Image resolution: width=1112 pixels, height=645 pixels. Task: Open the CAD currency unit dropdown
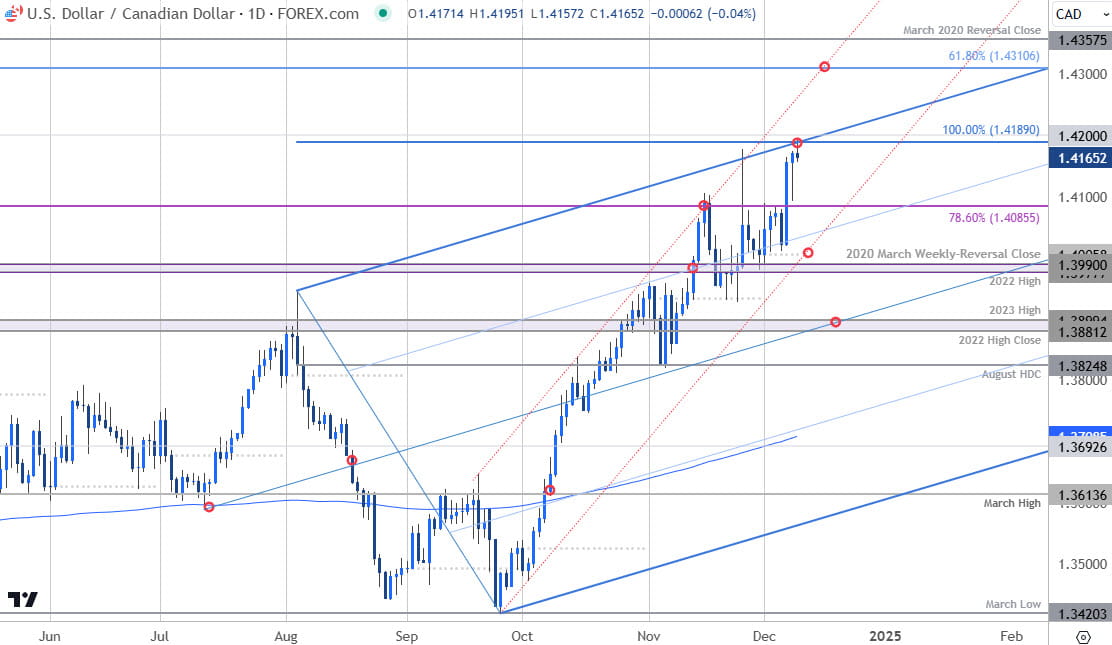point(1068,14)
